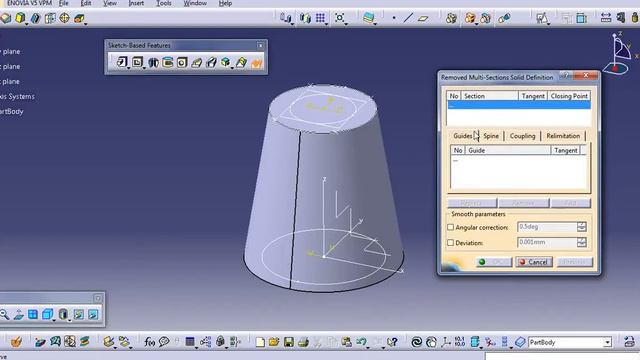Click the Save disk icon
640x360 pixels.
[x=289, y=342]
